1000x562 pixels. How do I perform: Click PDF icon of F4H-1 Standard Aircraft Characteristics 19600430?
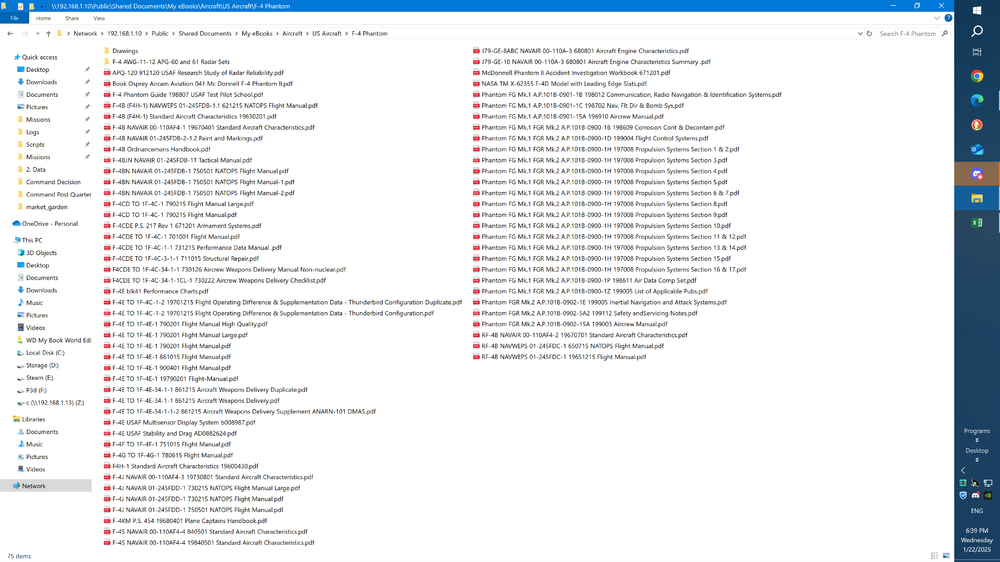pos(107,466)
